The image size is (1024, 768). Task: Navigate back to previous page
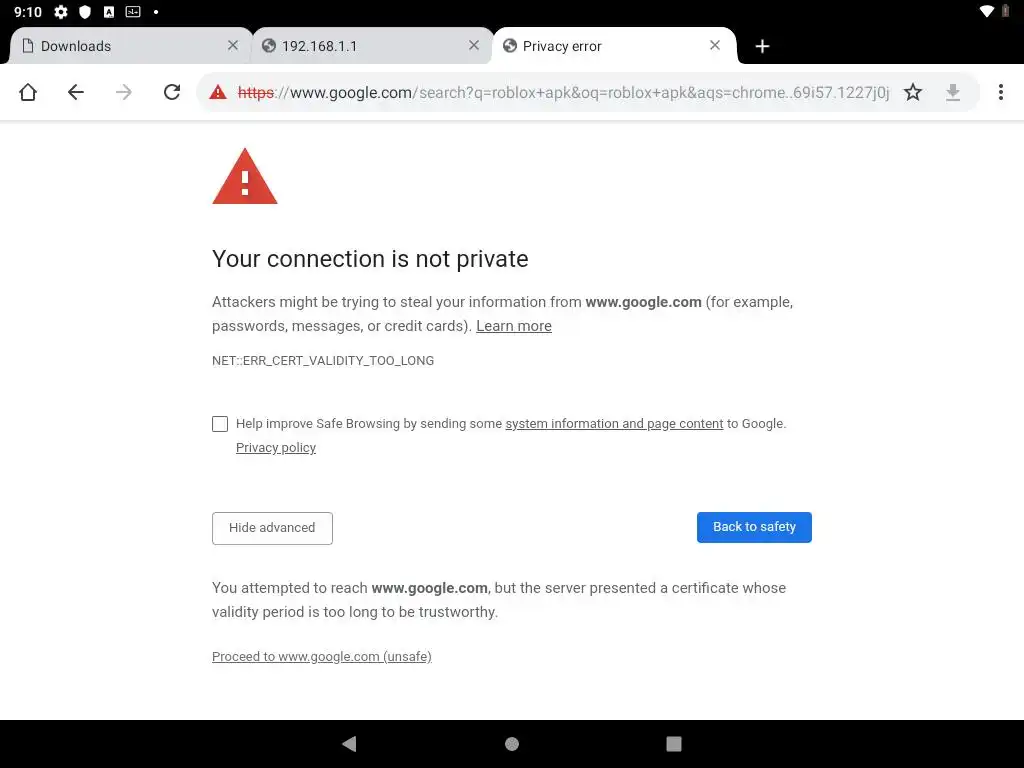[x=76, y=92]
